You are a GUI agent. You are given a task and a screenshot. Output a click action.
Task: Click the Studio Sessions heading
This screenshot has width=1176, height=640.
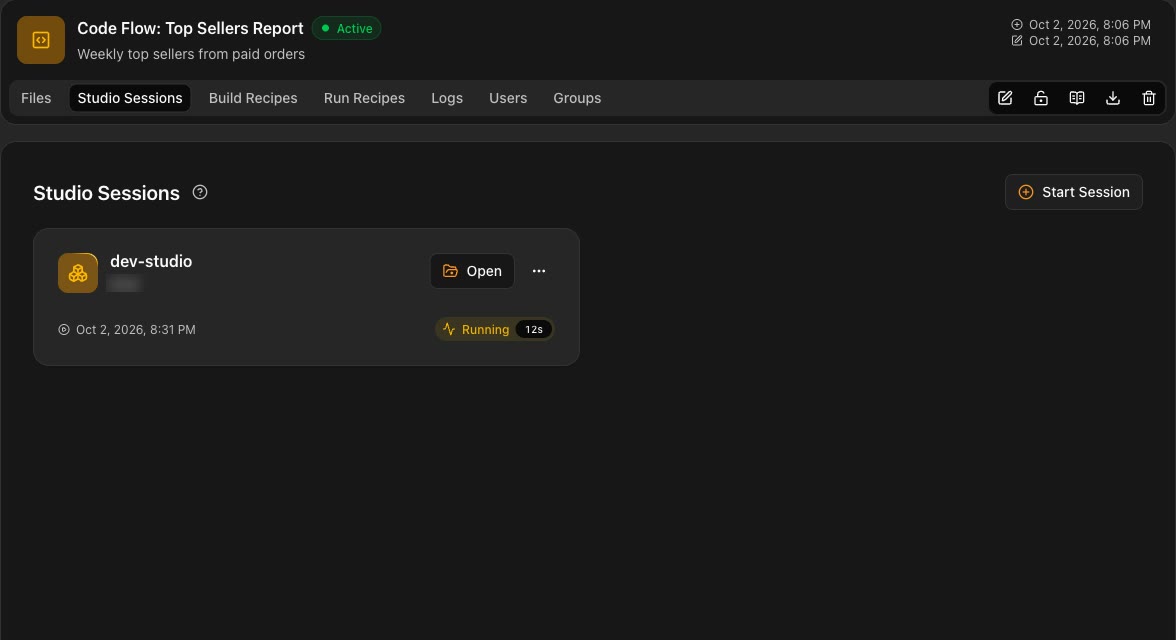(106, 193)
